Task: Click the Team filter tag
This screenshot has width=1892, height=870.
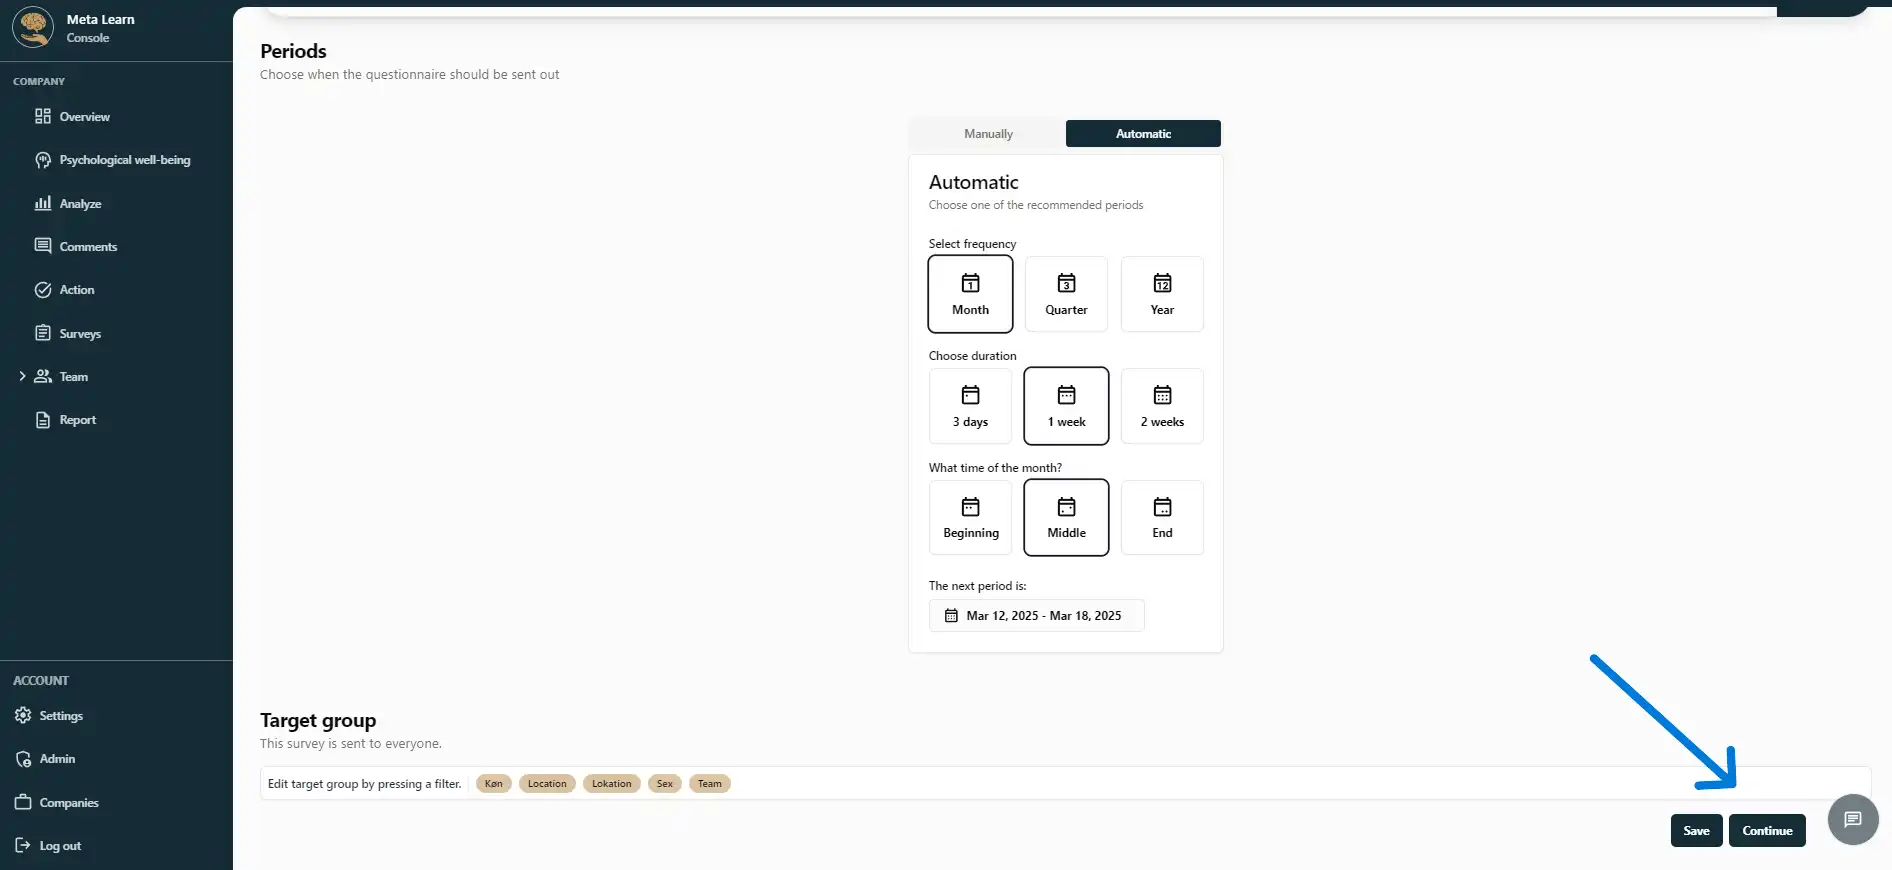Action: click(x=709, y=784)
